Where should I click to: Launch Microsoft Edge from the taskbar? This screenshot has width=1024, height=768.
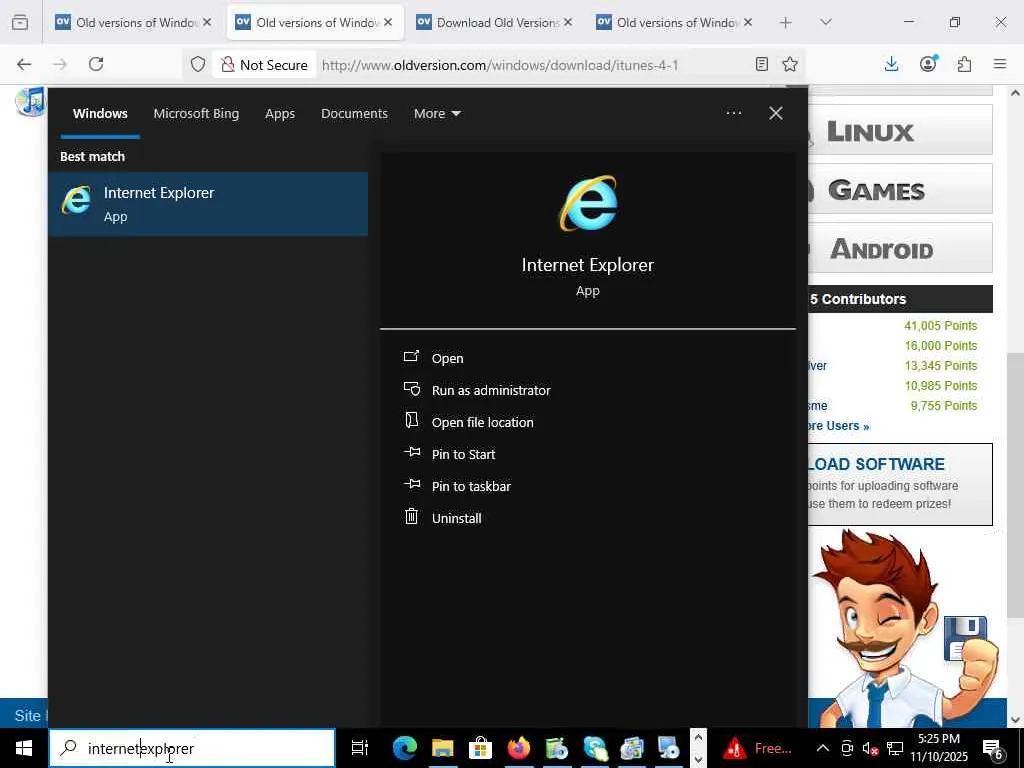pyautogui.click(x=404, y=748)
